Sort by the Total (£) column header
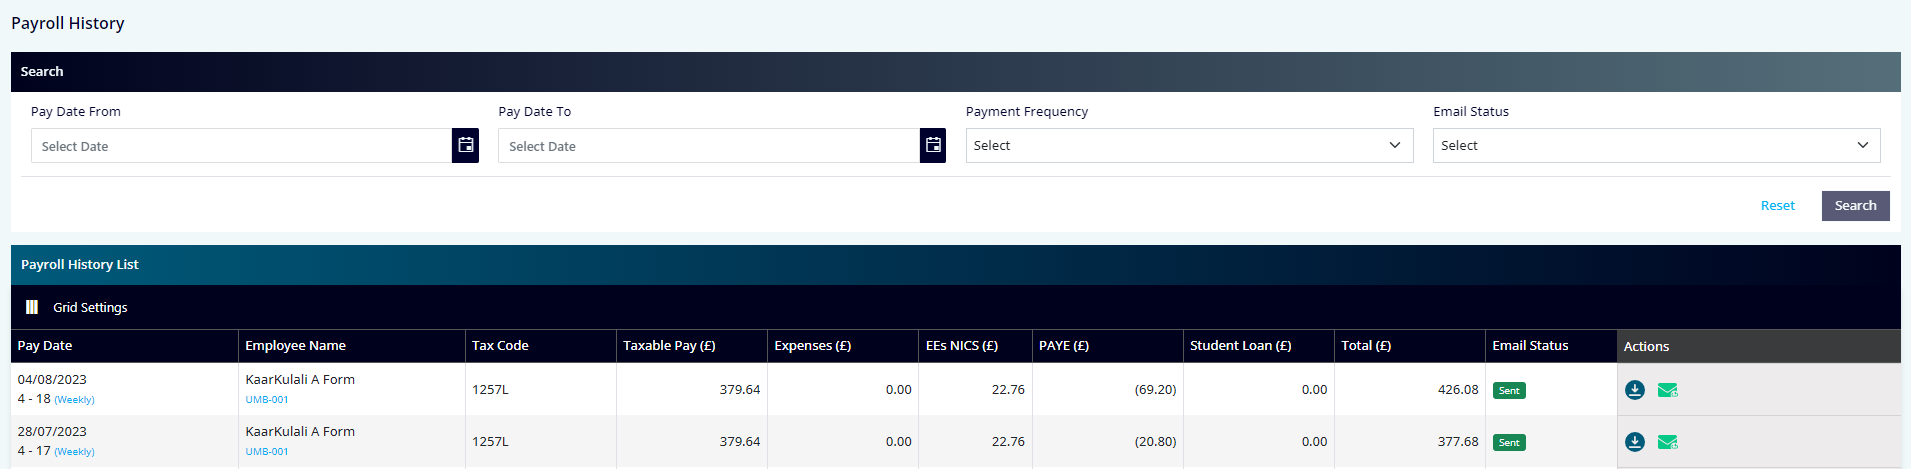This screenshot has width=1911, height=469. 1366,345
